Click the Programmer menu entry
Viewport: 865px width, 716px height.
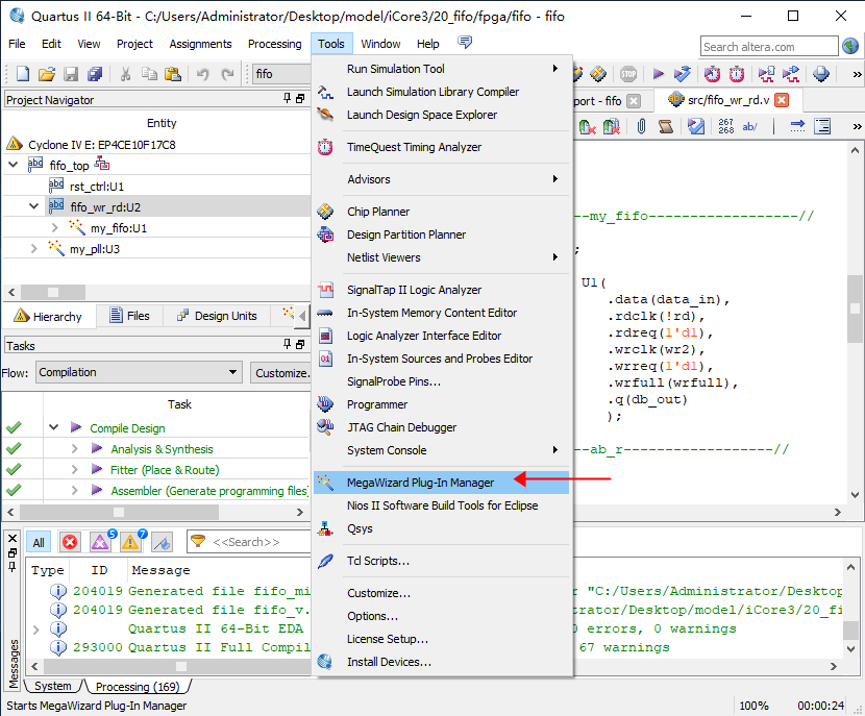coord(377,404)
